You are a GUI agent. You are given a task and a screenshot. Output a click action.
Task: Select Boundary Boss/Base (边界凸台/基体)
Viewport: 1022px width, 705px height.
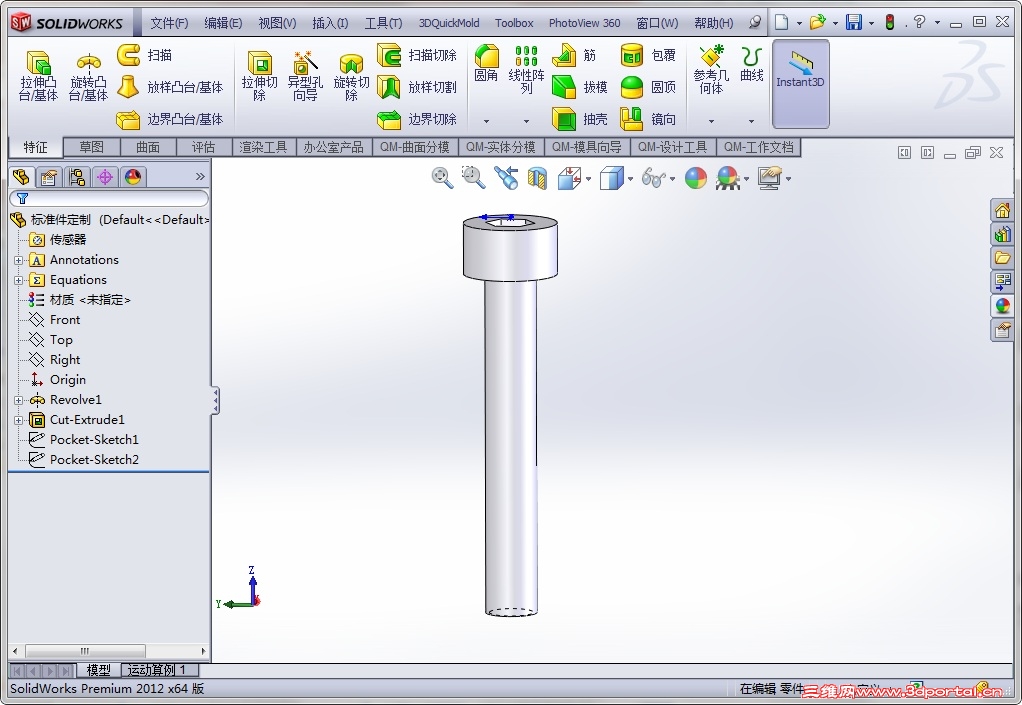pos(170,119)
